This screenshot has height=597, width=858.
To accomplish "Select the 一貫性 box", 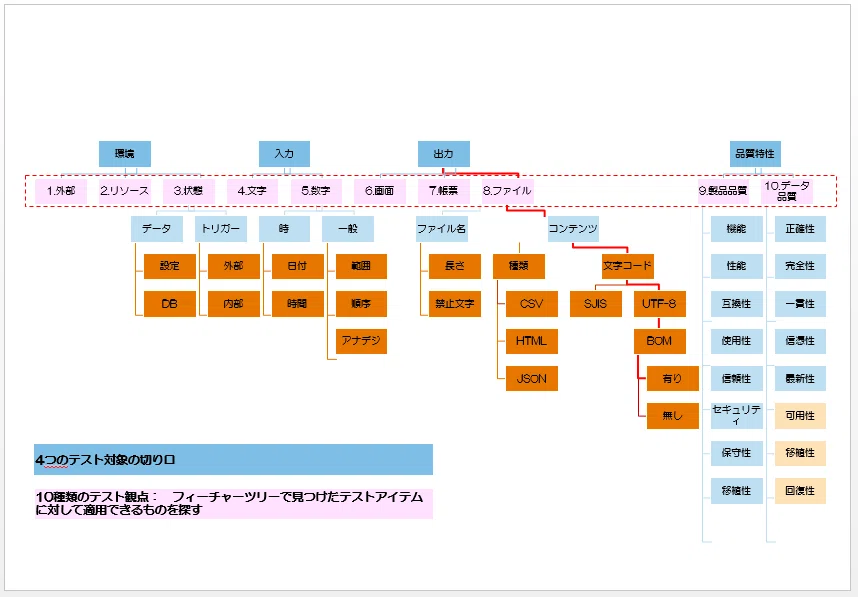I will pyautogui.click(x=800, y=304).
